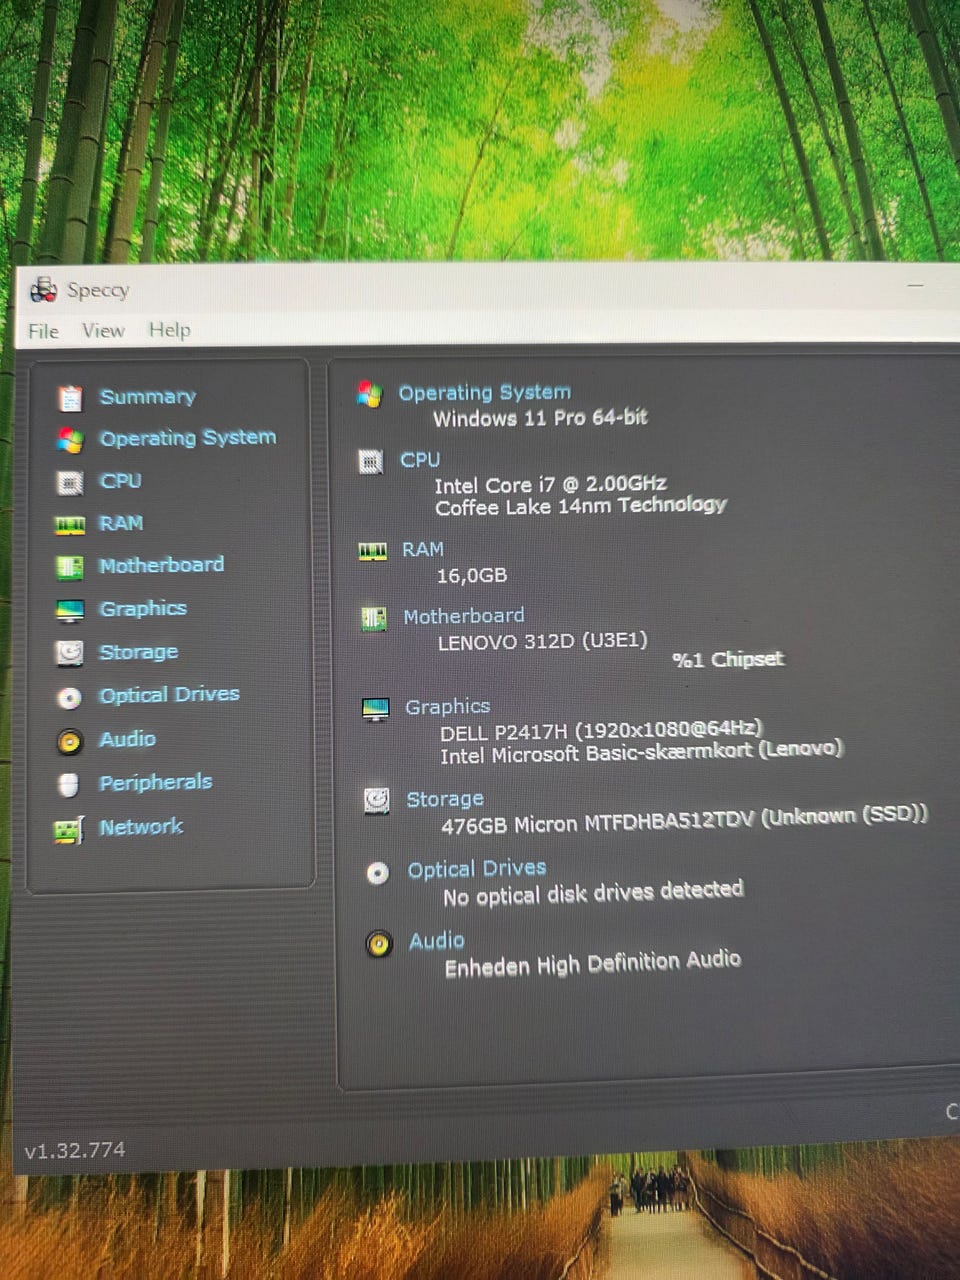Select Optical Drives in the sidebar
The width and height of the screenshot is (960, 1280).
169,695
